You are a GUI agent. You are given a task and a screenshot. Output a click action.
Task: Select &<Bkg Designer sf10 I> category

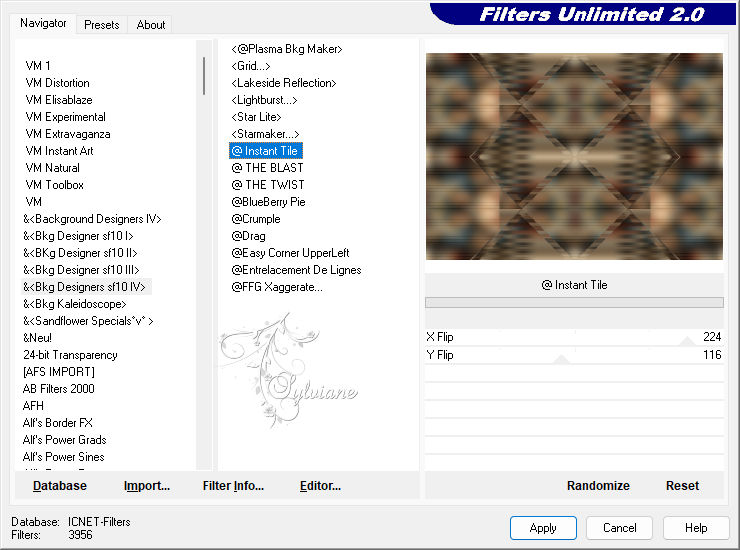click(78, 236)
